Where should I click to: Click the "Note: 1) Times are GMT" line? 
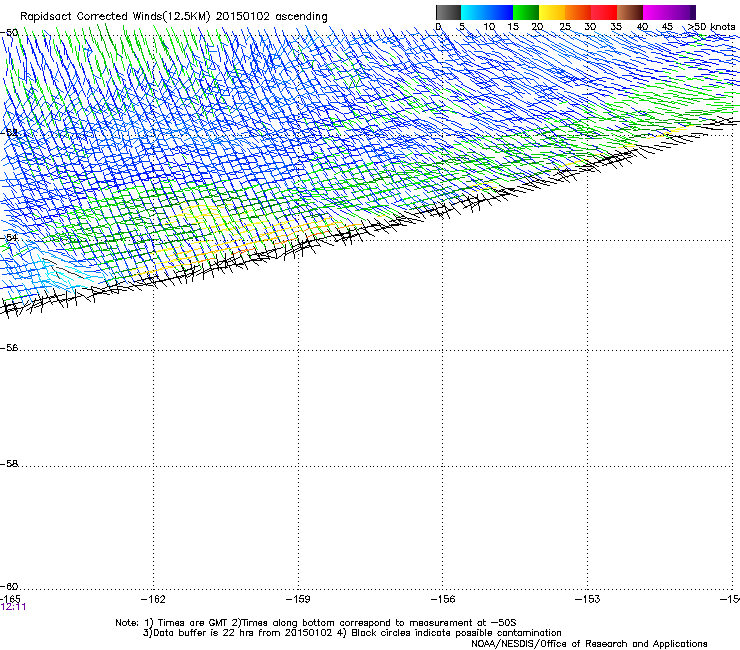tap(172, 623)
